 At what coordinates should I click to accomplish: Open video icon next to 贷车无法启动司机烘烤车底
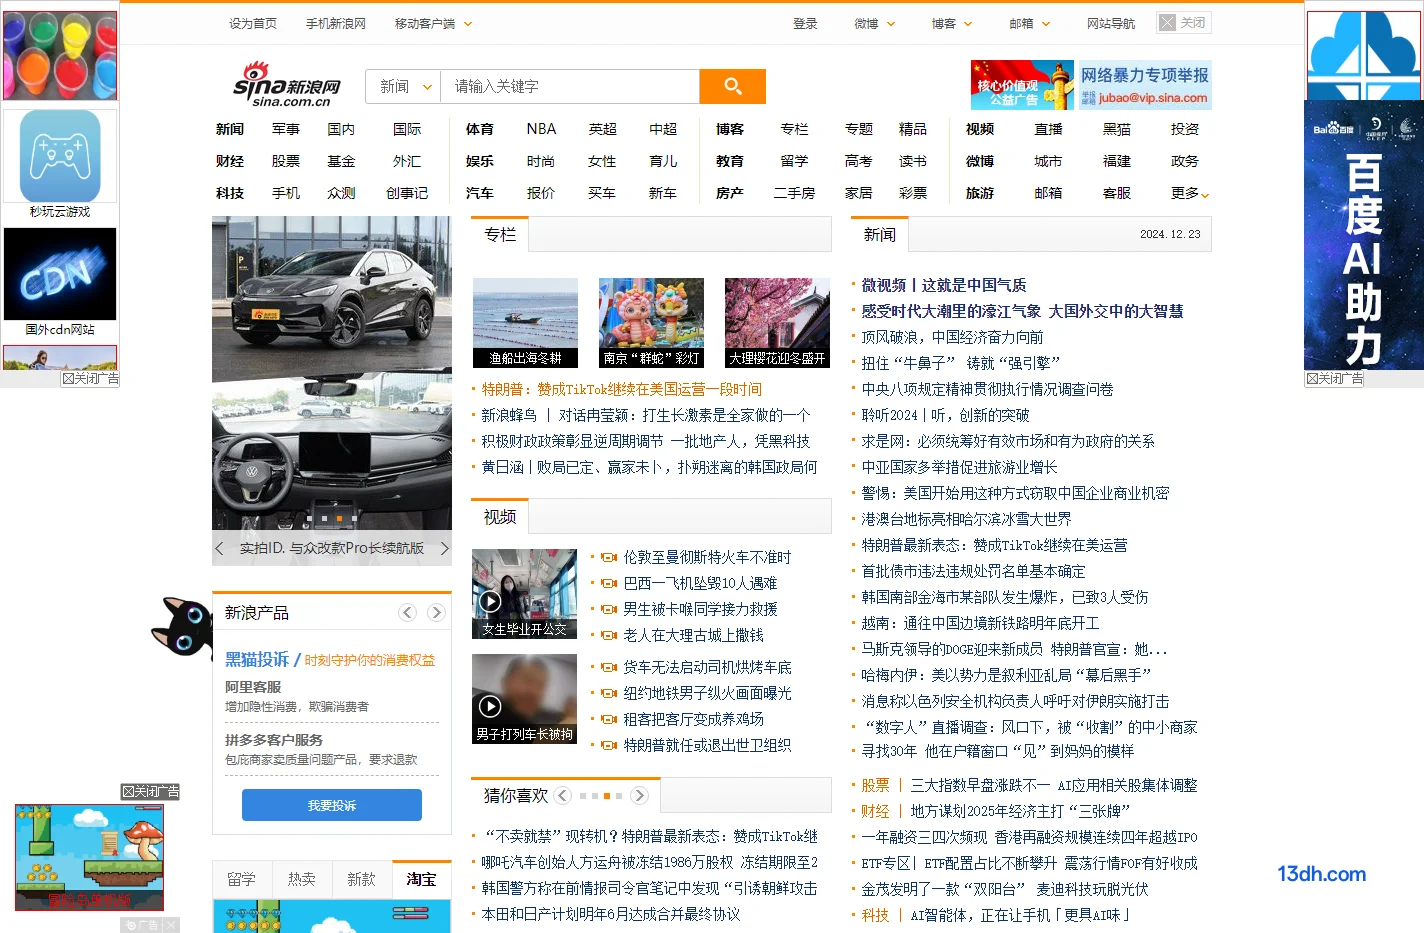tap(608, 667)
